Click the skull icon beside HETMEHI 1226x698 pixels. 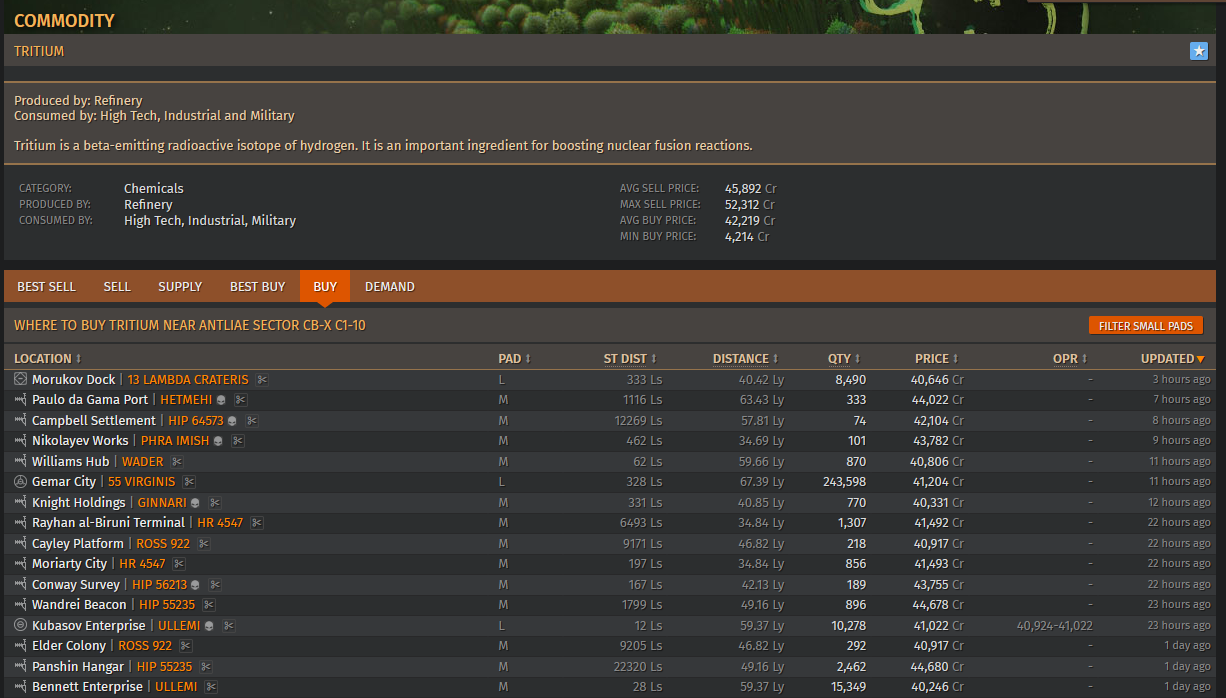point(221,400)
